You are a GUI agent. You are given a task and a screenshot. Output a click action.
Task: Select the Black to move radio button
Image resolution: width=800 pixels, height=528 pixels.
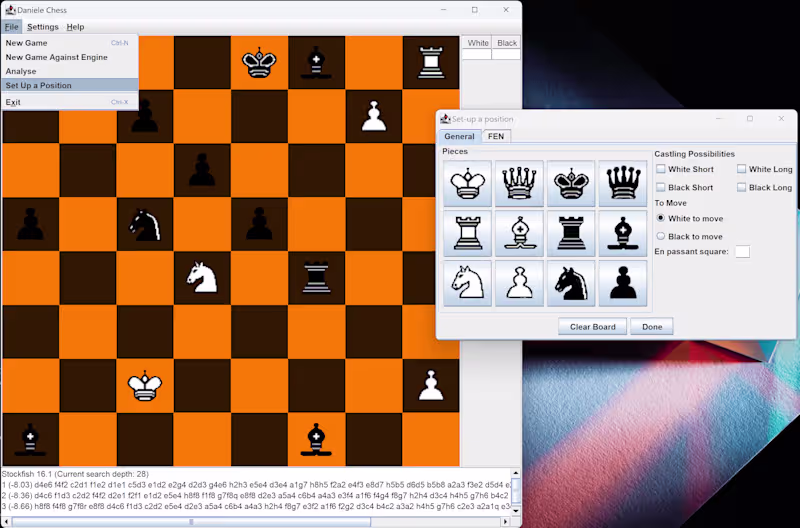pyautogui.click(x=661, y=236)
